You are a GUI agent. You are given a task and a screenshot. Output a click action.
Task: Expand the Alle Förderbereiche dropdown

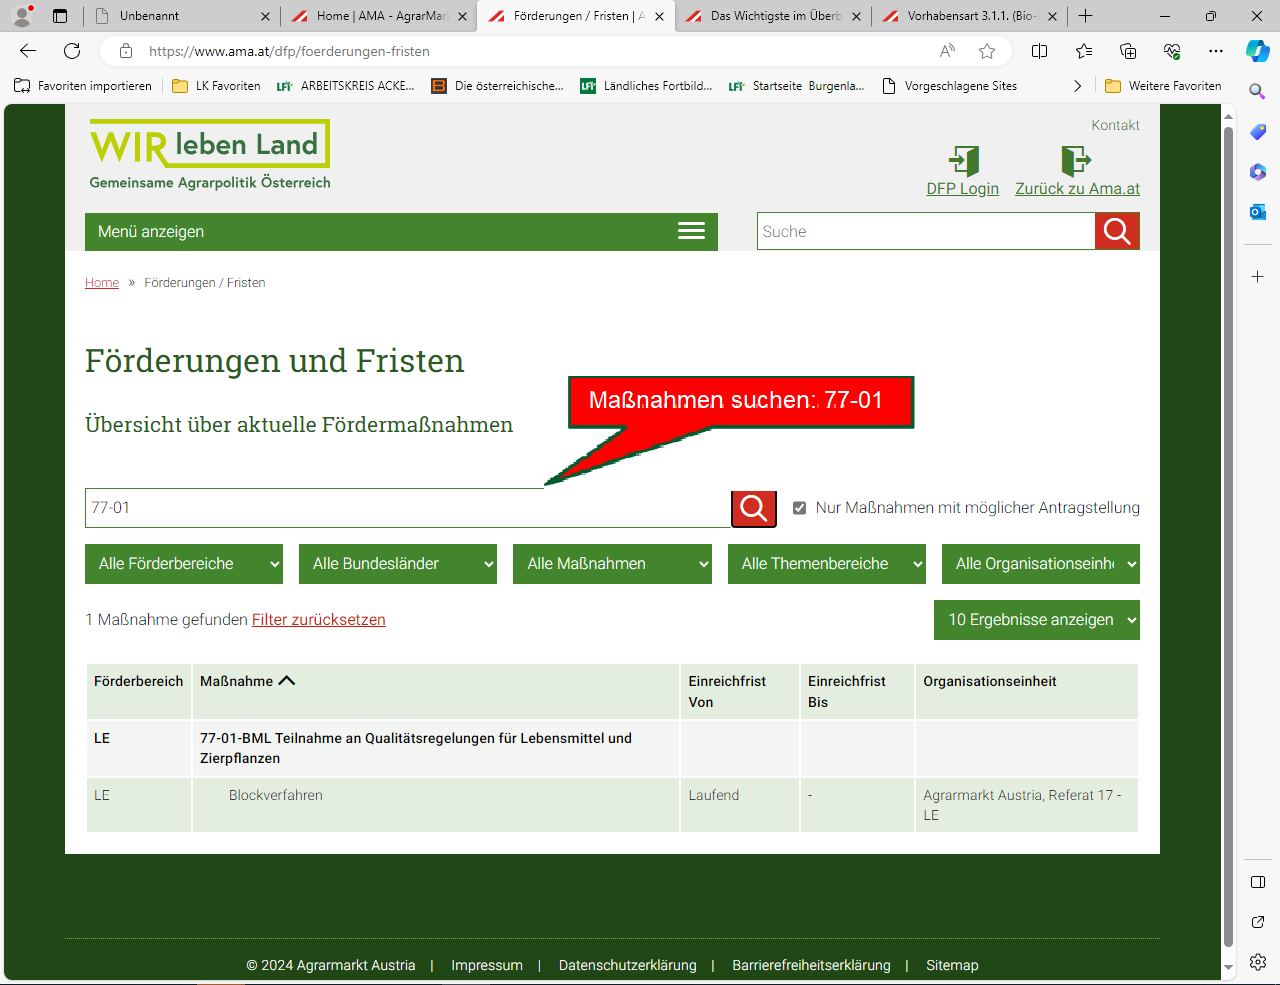[184, 564]
